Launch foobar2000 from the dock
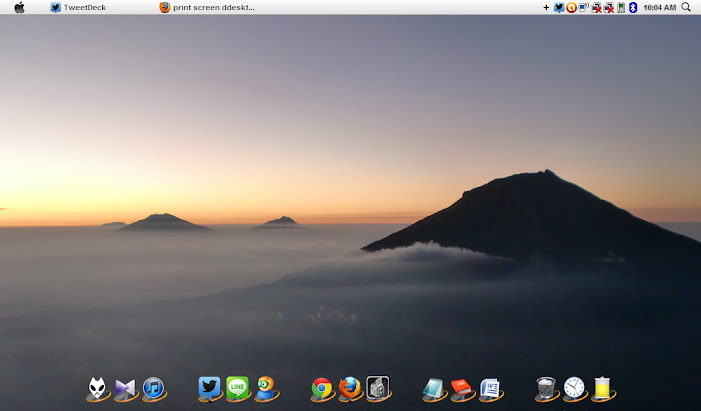The height and width of the screenshot is (411, 701). pos(97,388)
